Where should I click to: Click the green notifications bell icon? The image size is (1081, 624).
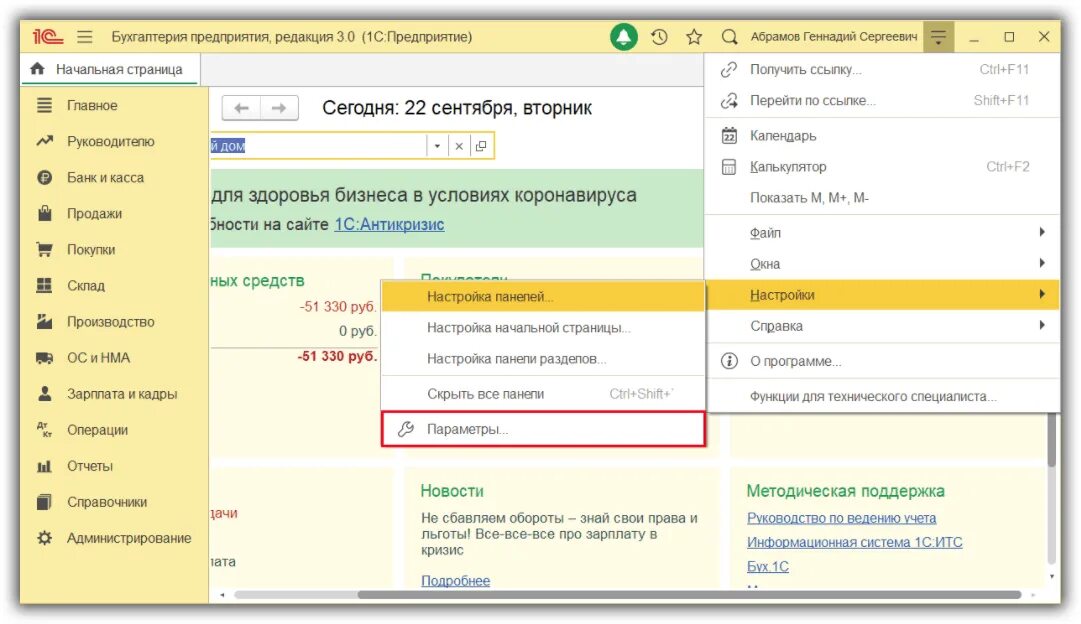(x=623, y=37)
